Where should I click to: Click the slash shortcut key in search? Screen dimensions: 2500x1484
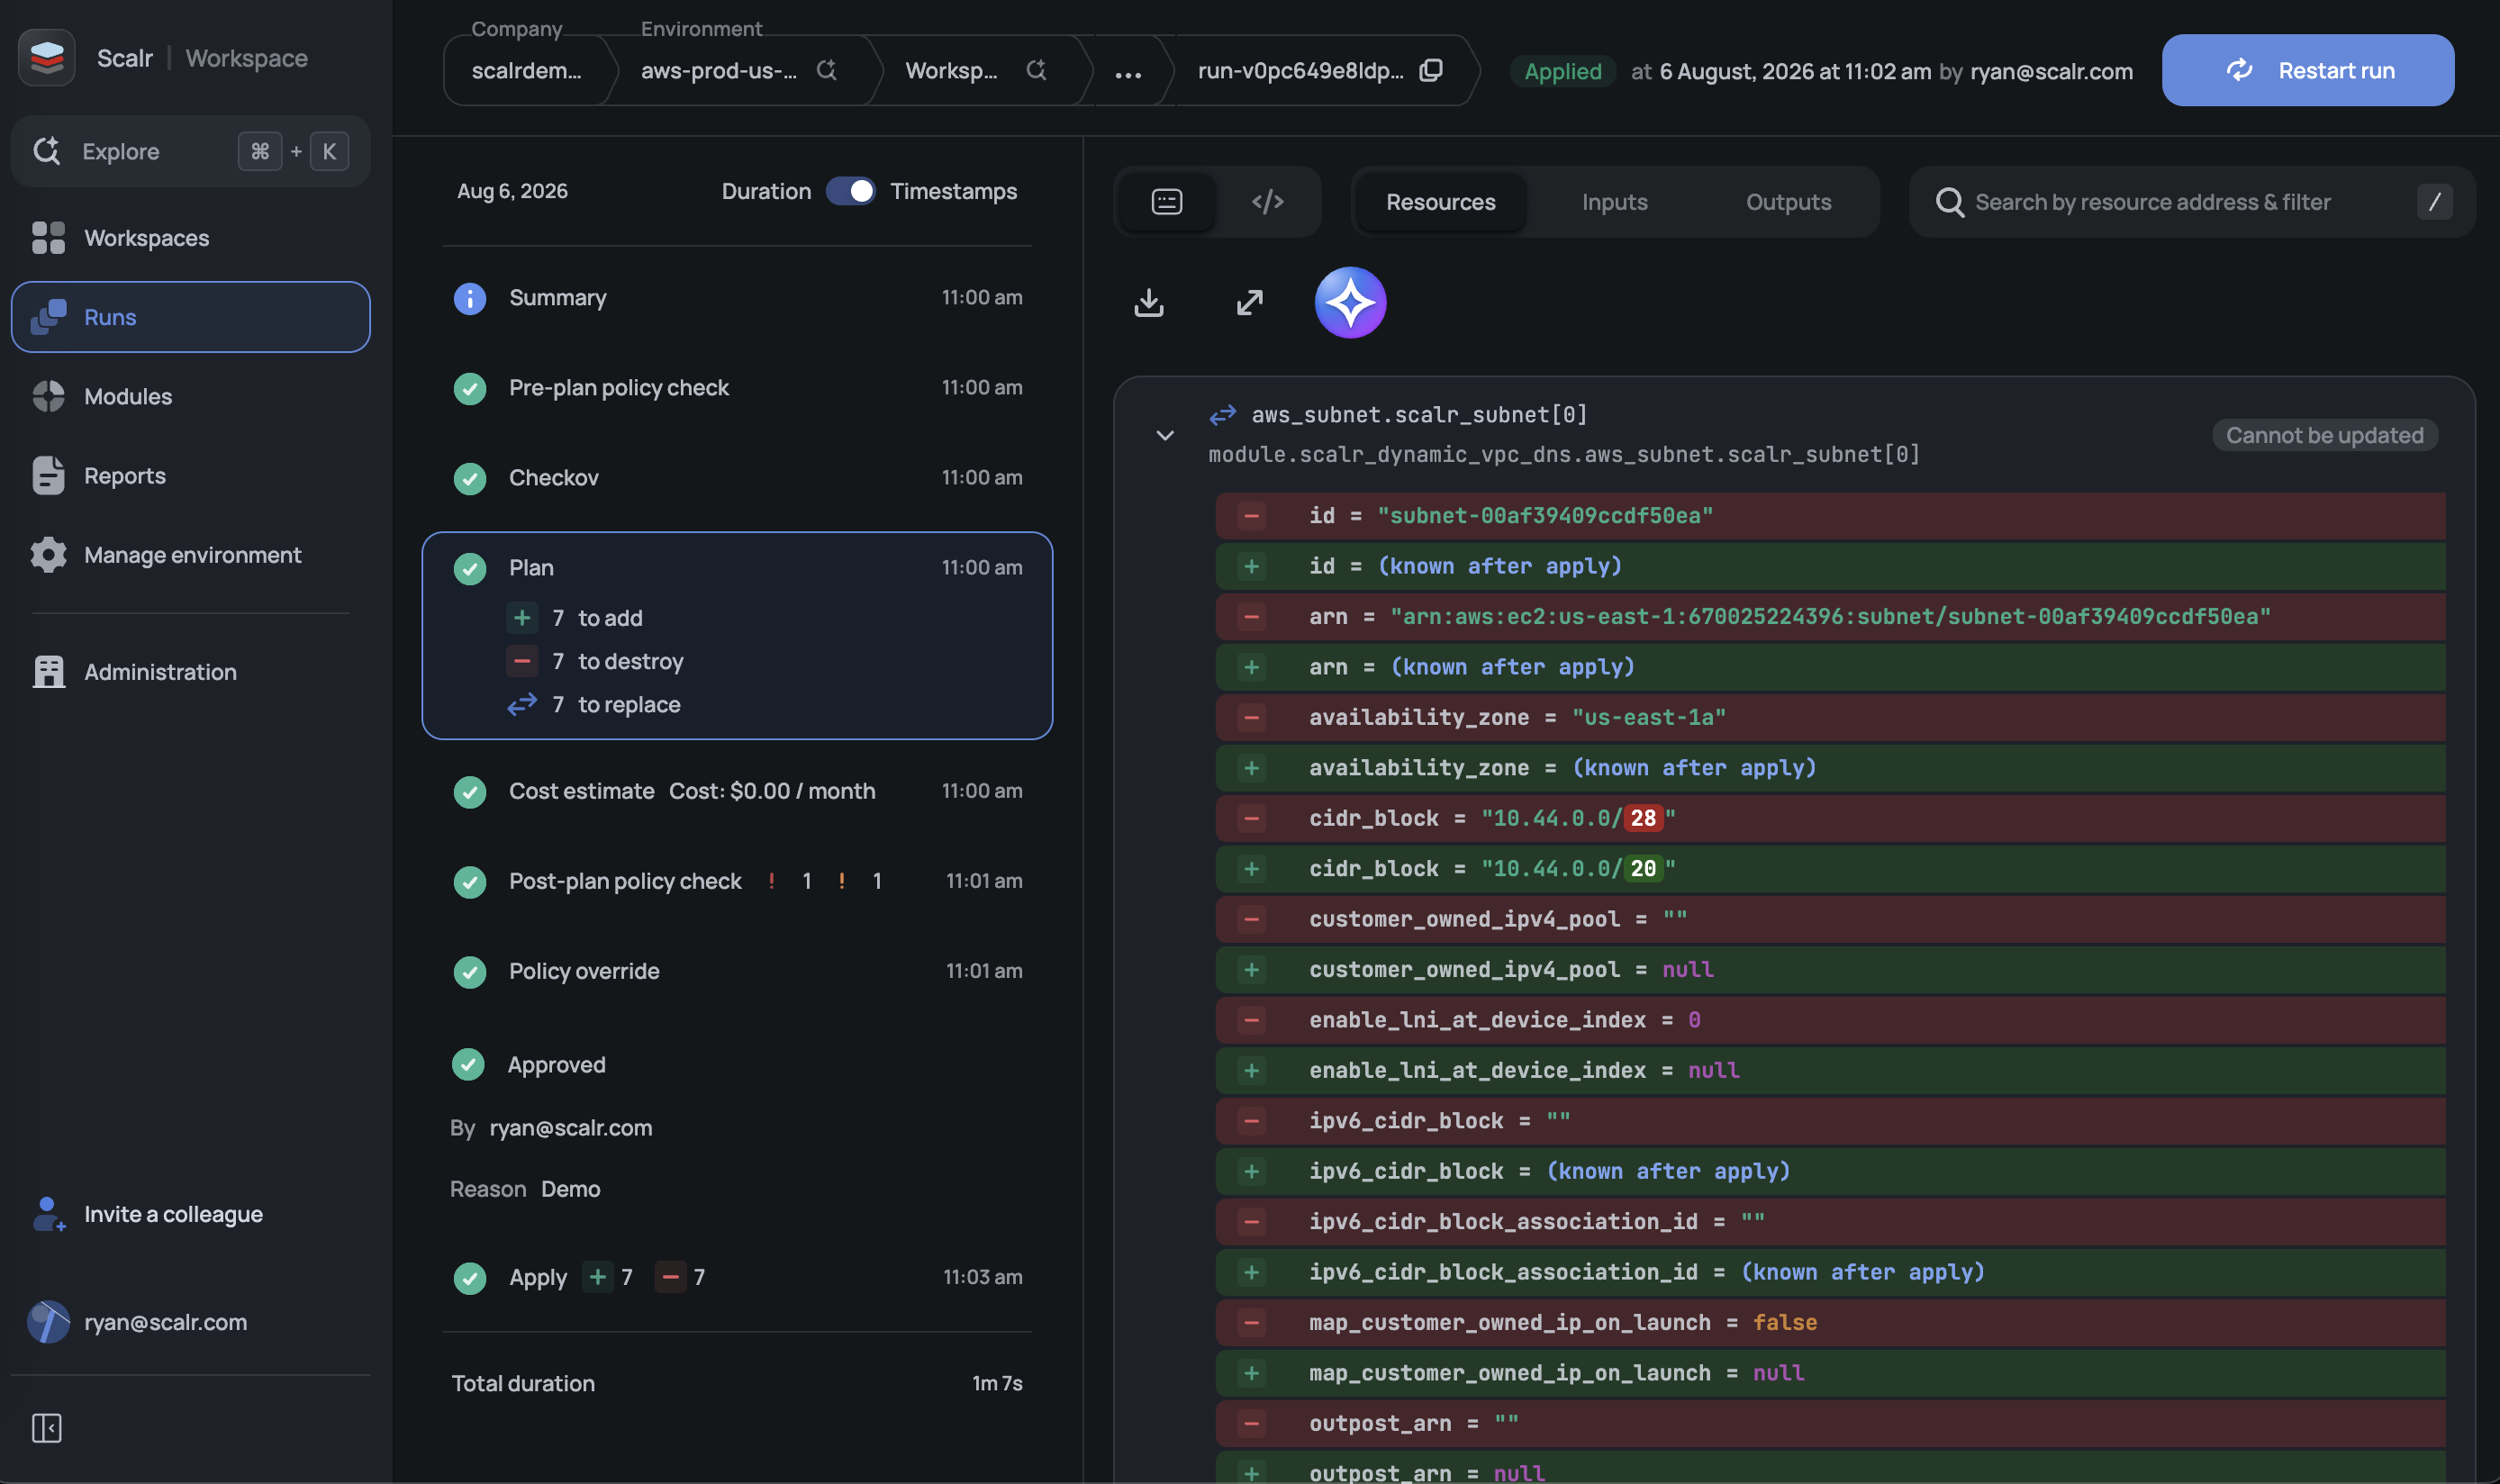(2434, 202)
